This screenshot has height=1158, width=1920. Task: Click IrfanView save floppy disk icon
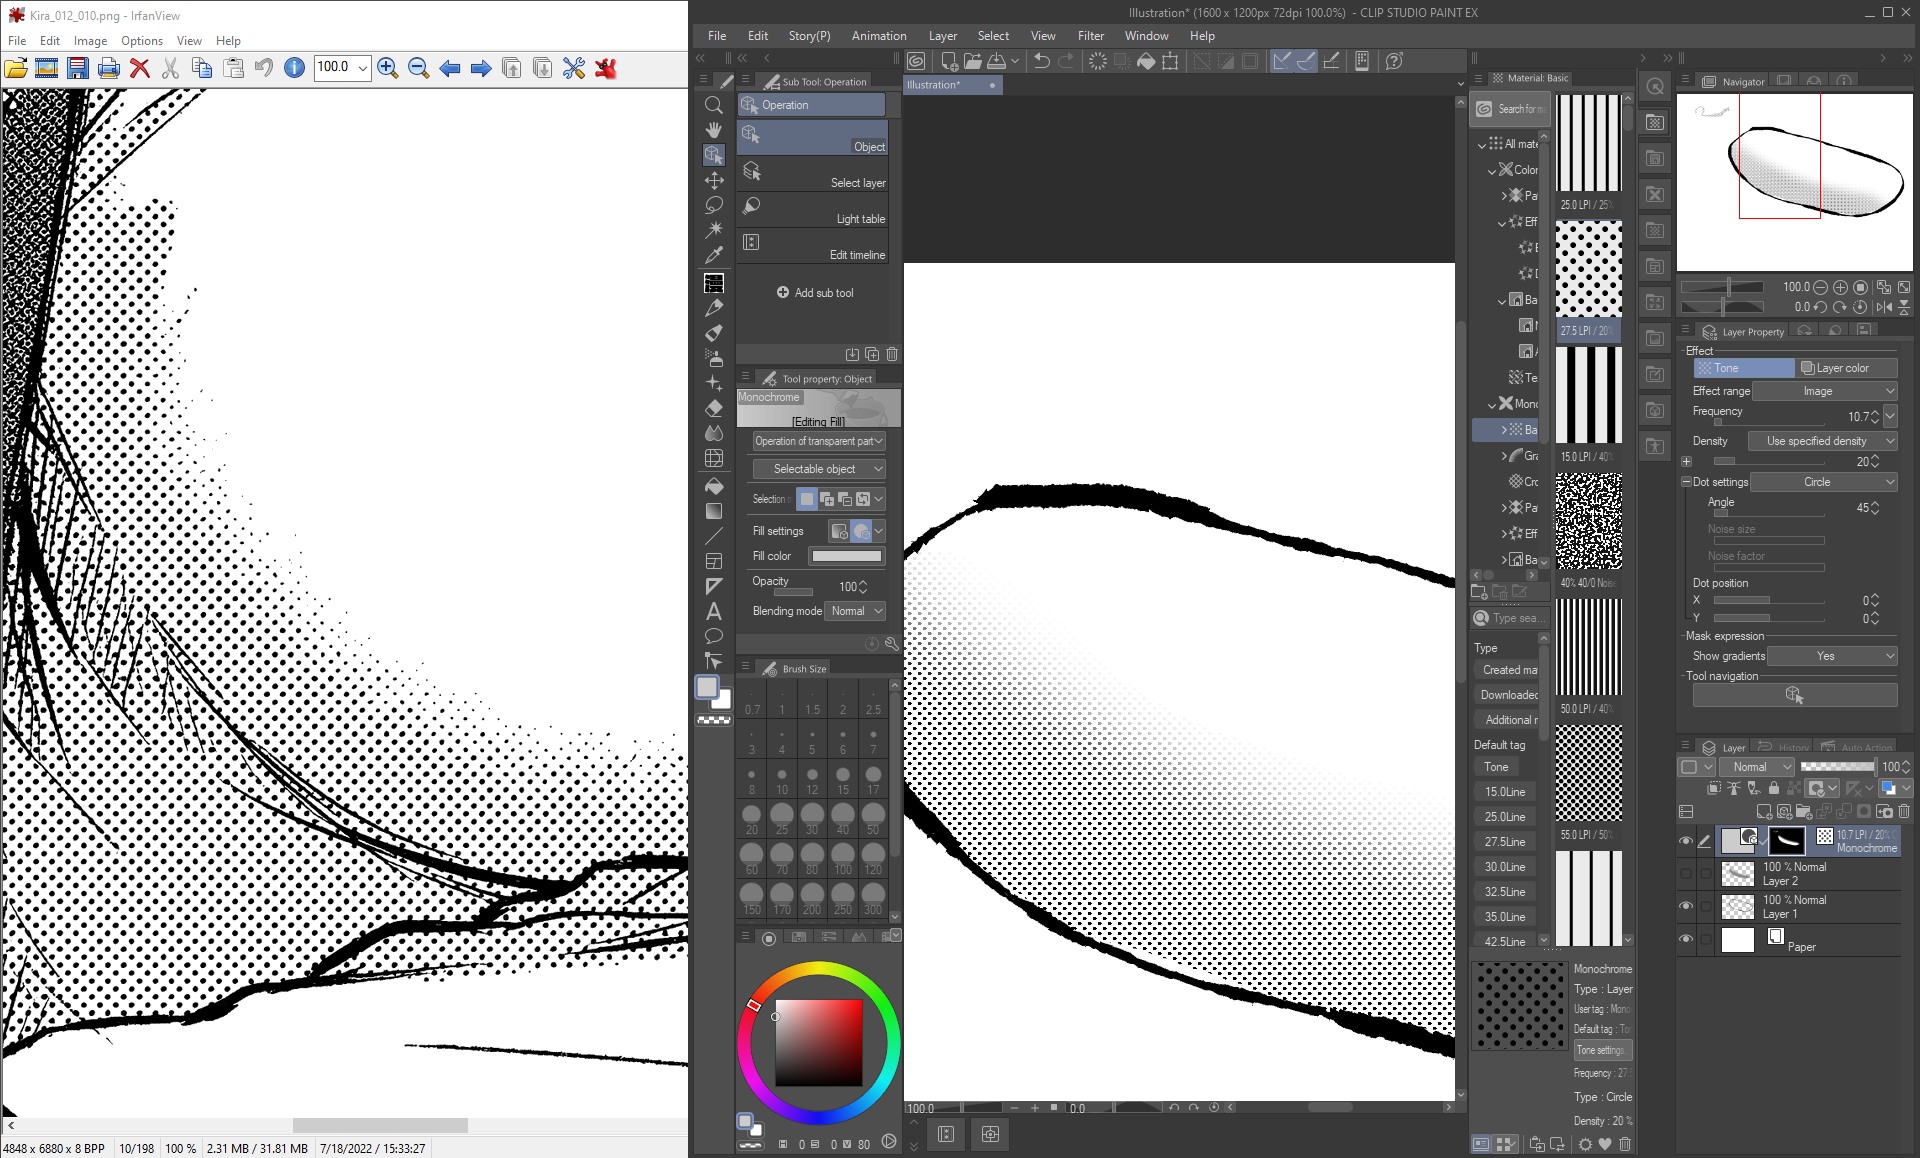(x=77, y=68)
